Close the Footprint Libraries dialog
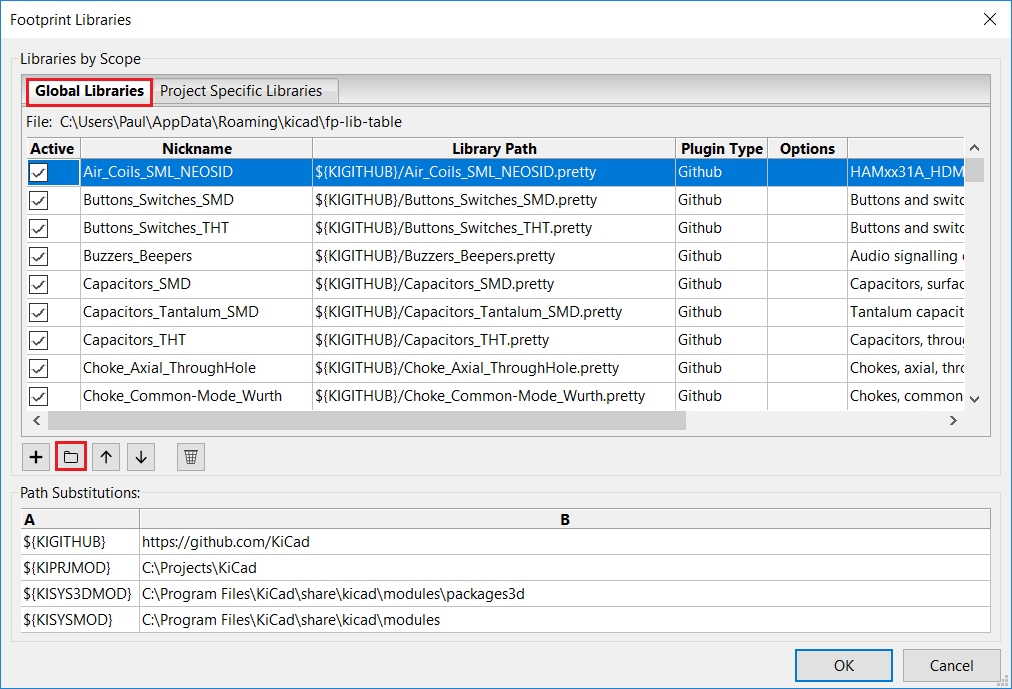 pyautogui.click(x=989, y=19)
